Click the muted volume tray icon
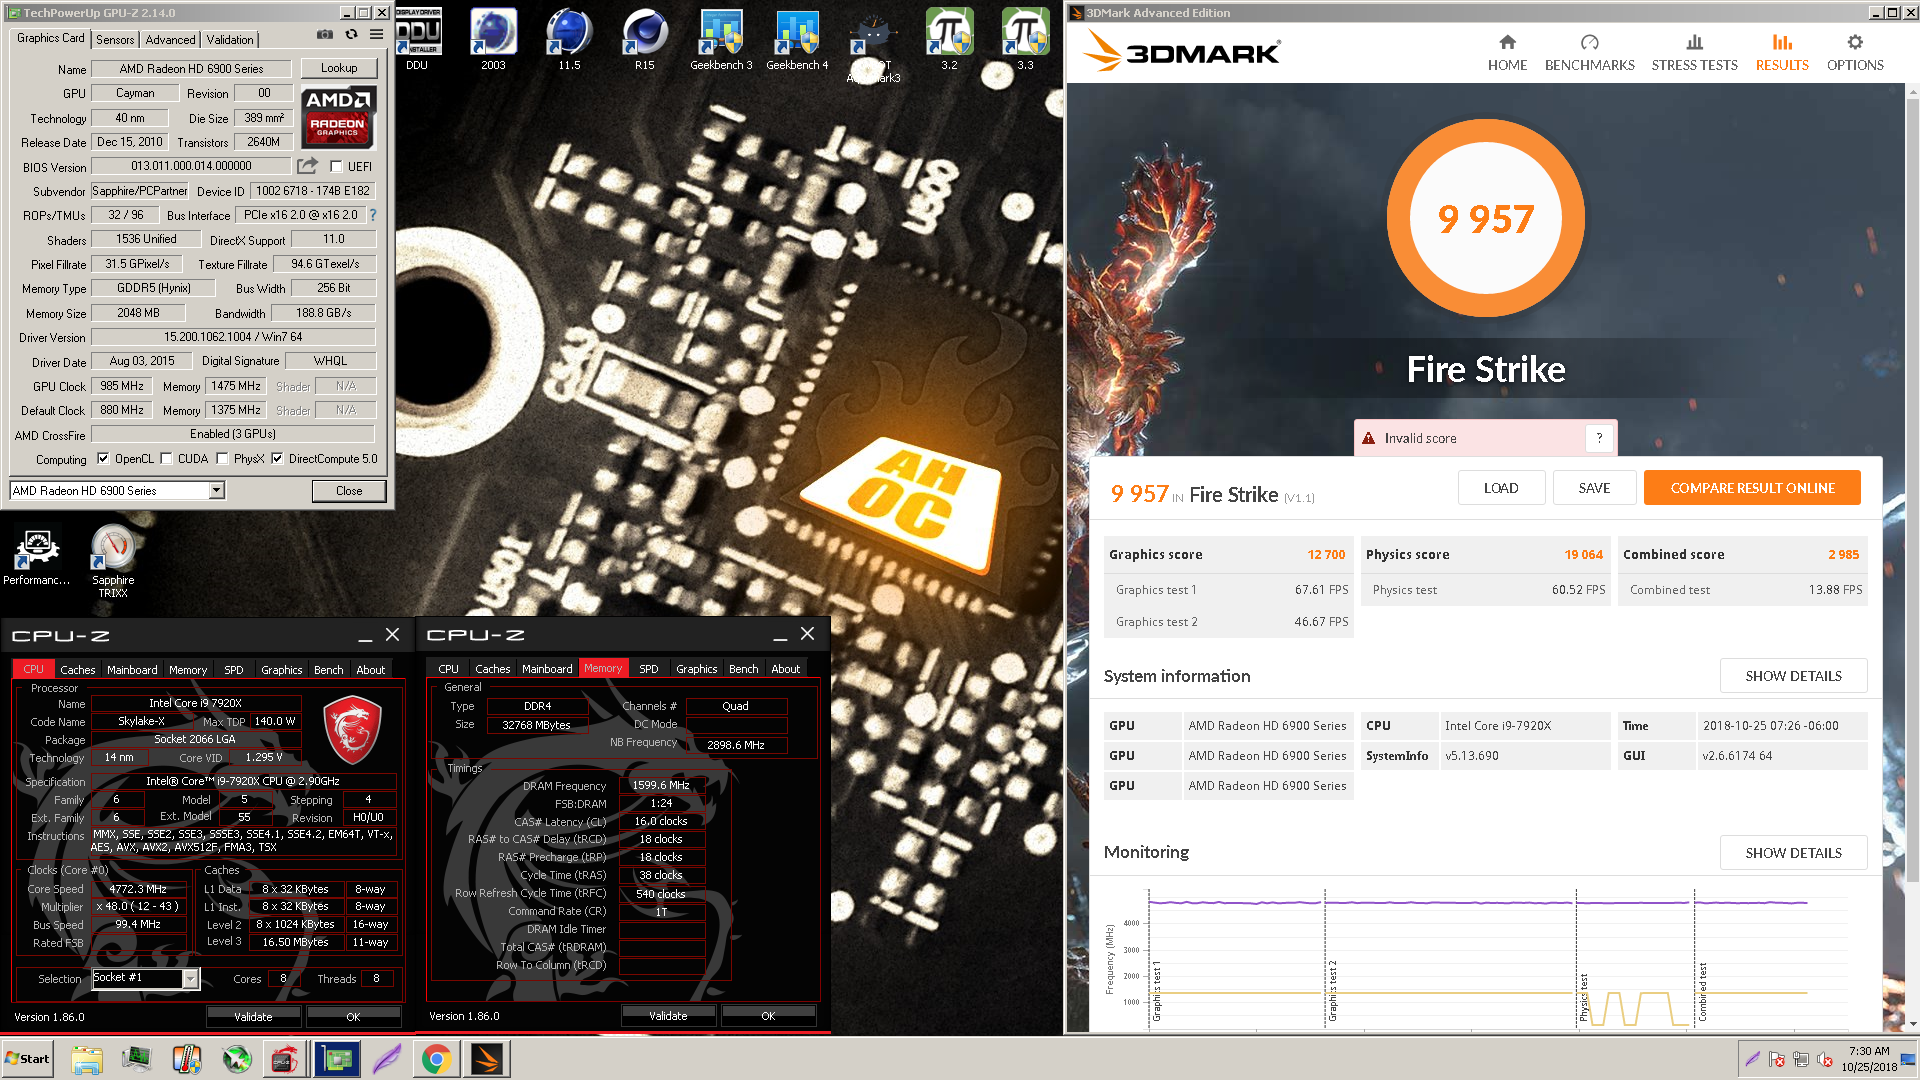 1825,1059
